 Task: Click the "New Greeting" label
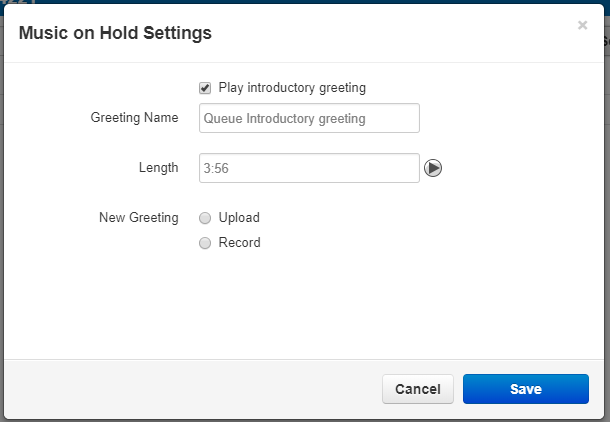[x=138, y=217]
